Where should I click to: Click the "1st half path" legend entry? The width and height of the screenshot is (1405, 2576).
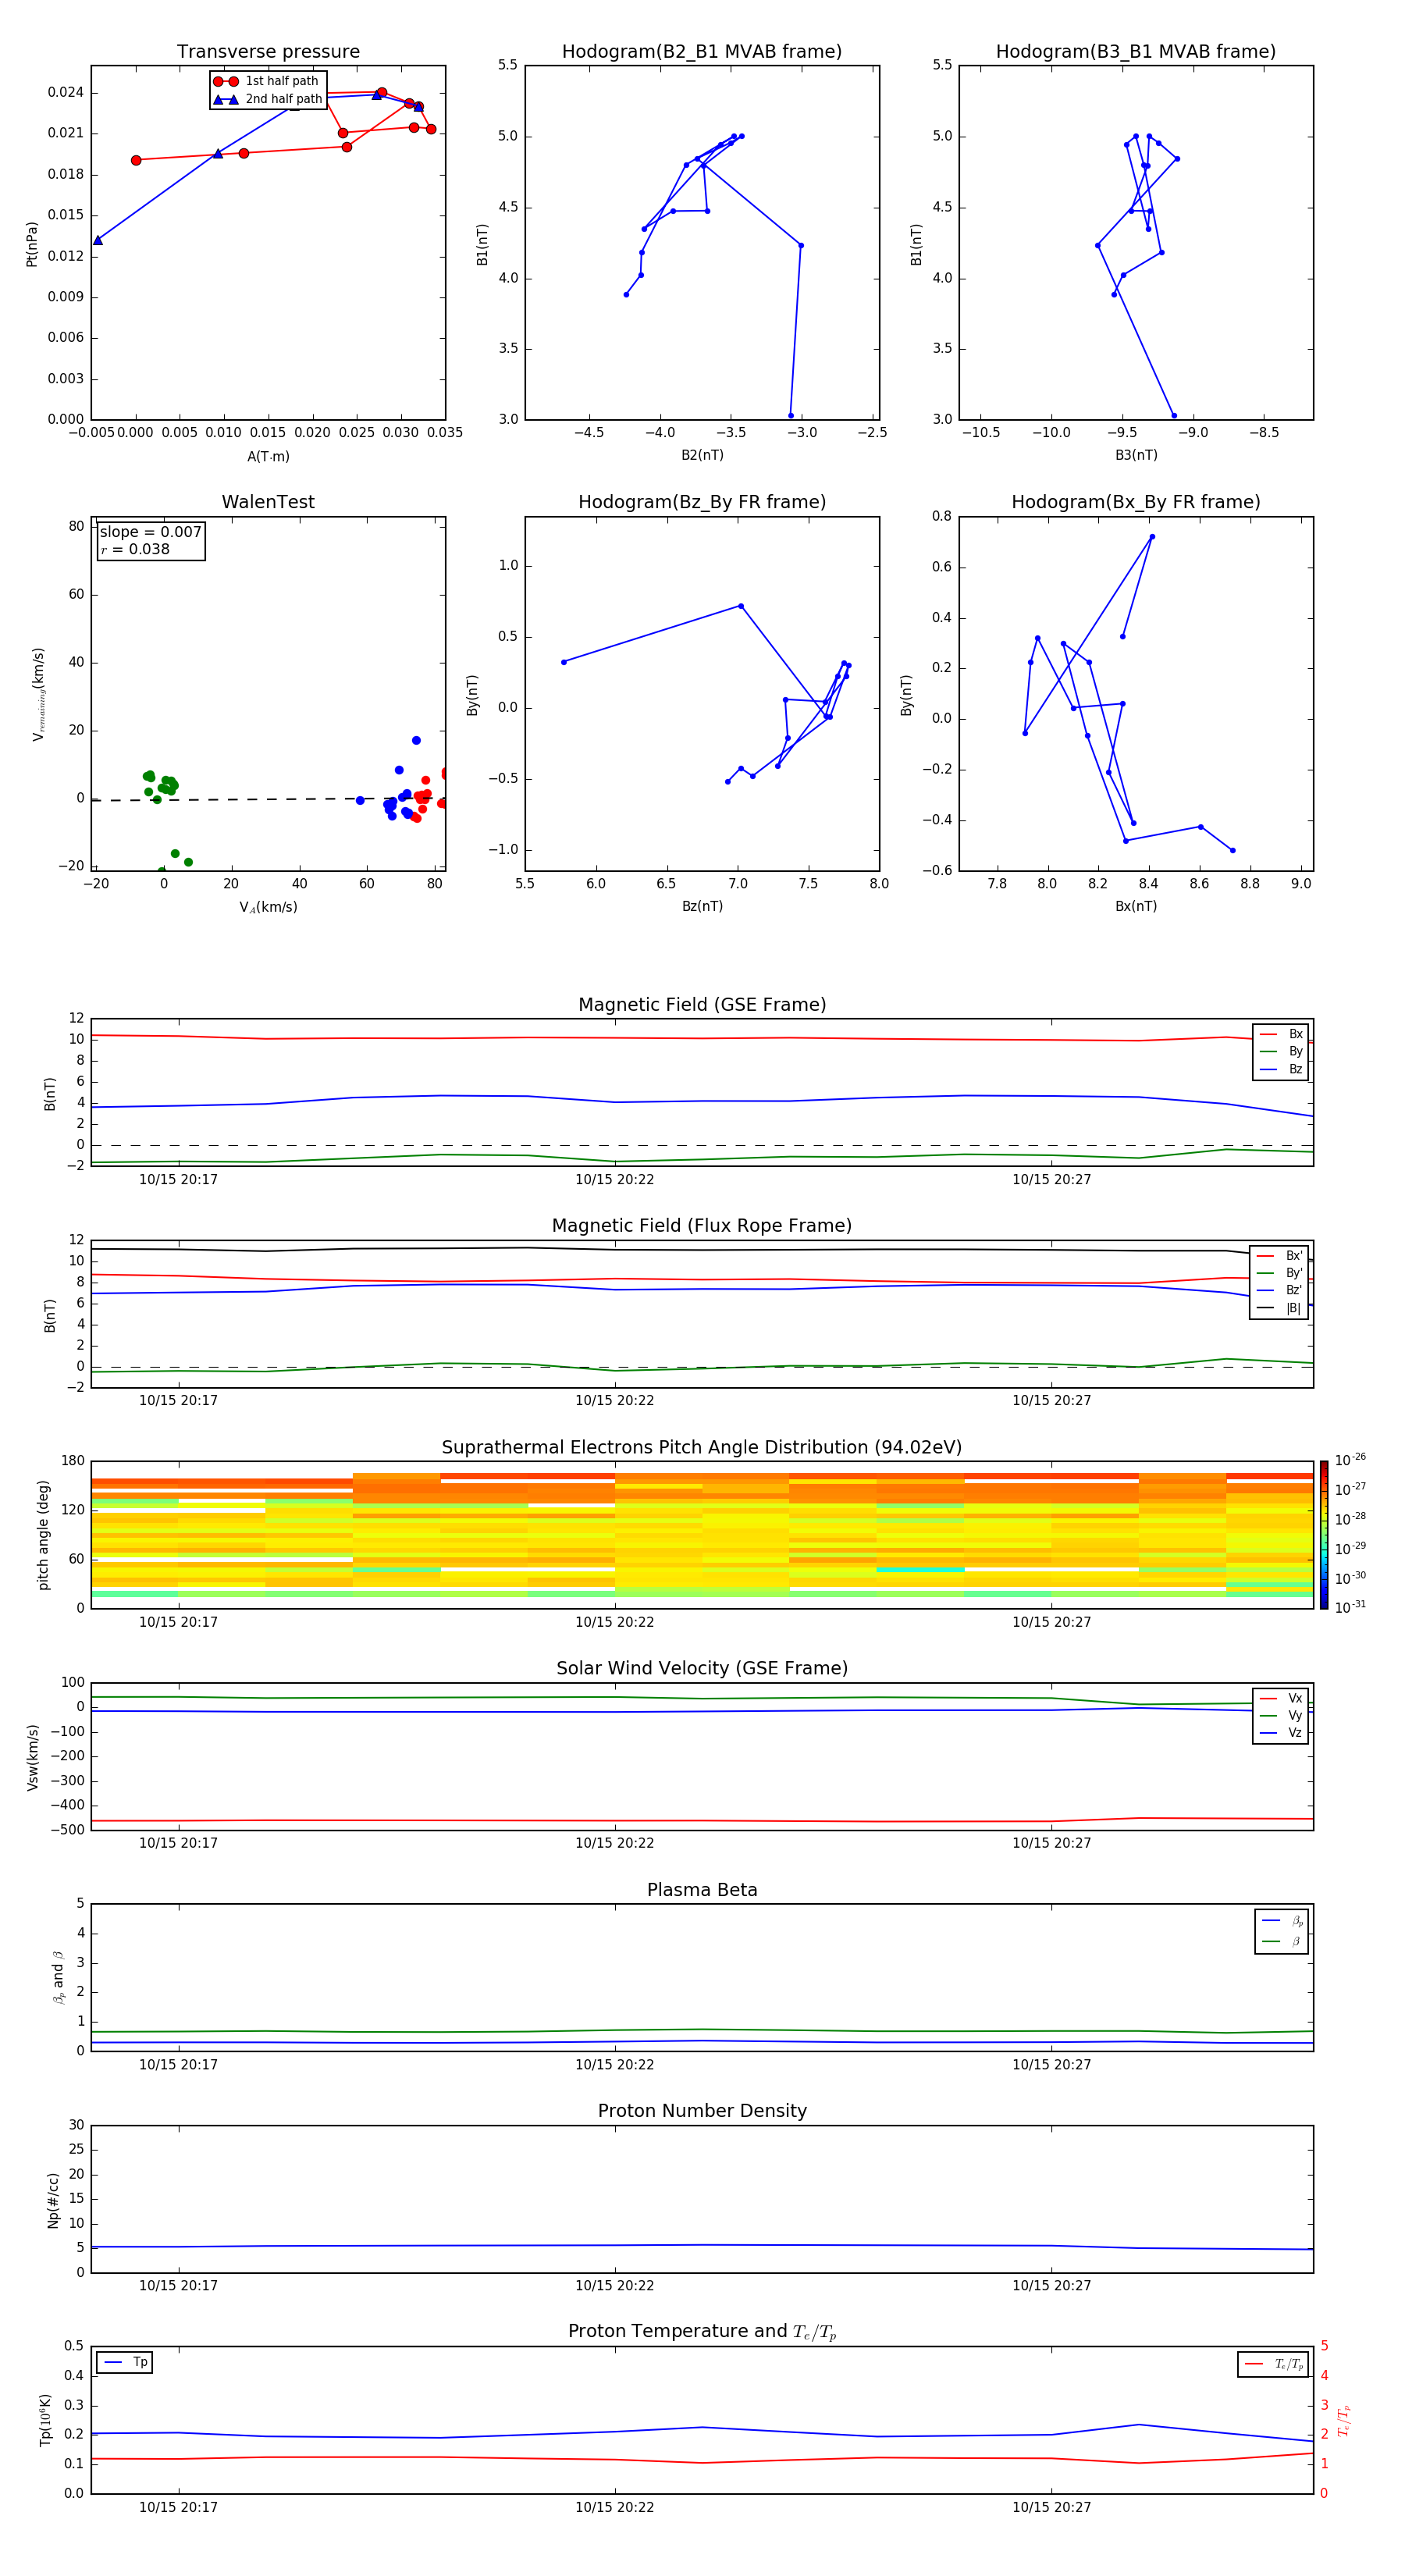tap(268, 81)
